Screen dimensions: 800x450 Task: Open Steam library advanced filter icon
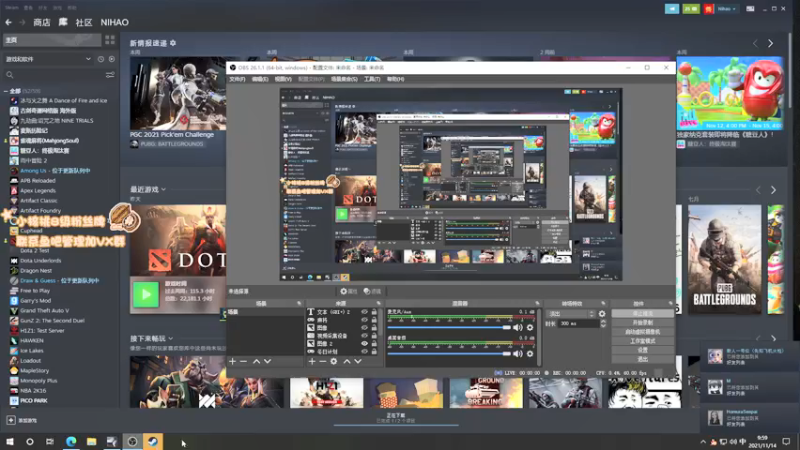110,75
